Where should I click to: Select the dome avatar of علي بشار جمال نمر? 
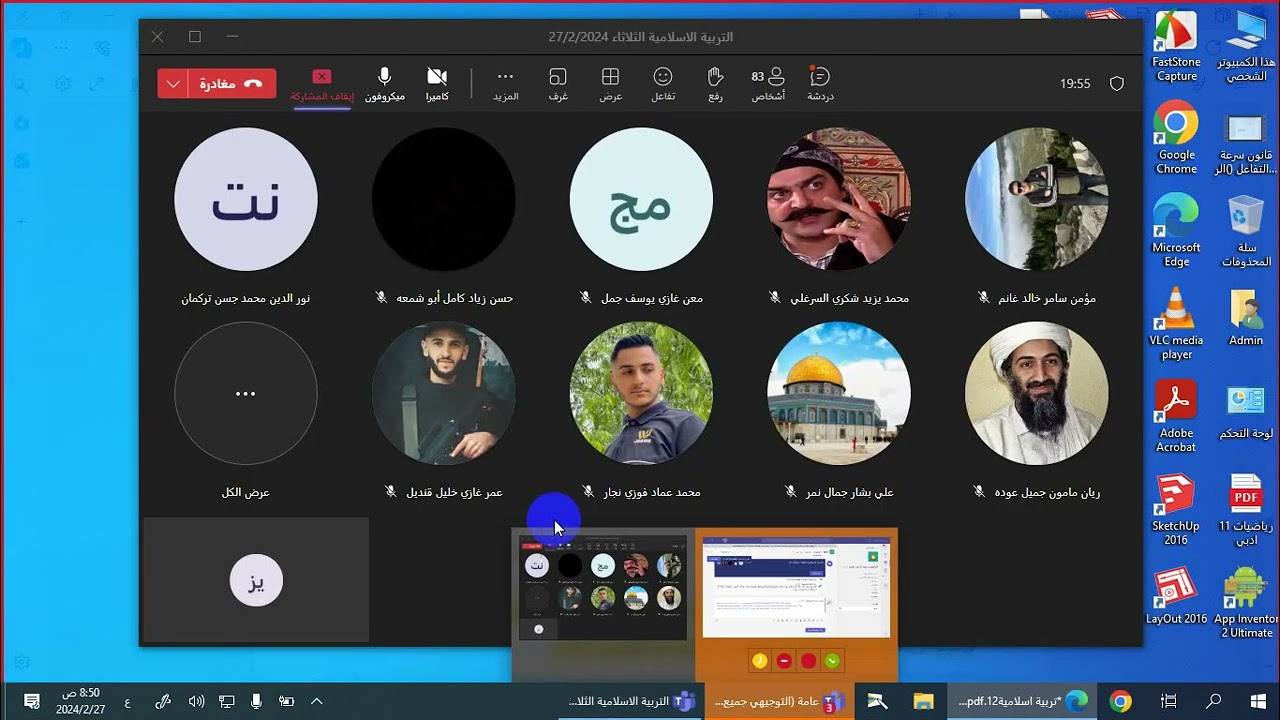point(839,393)
